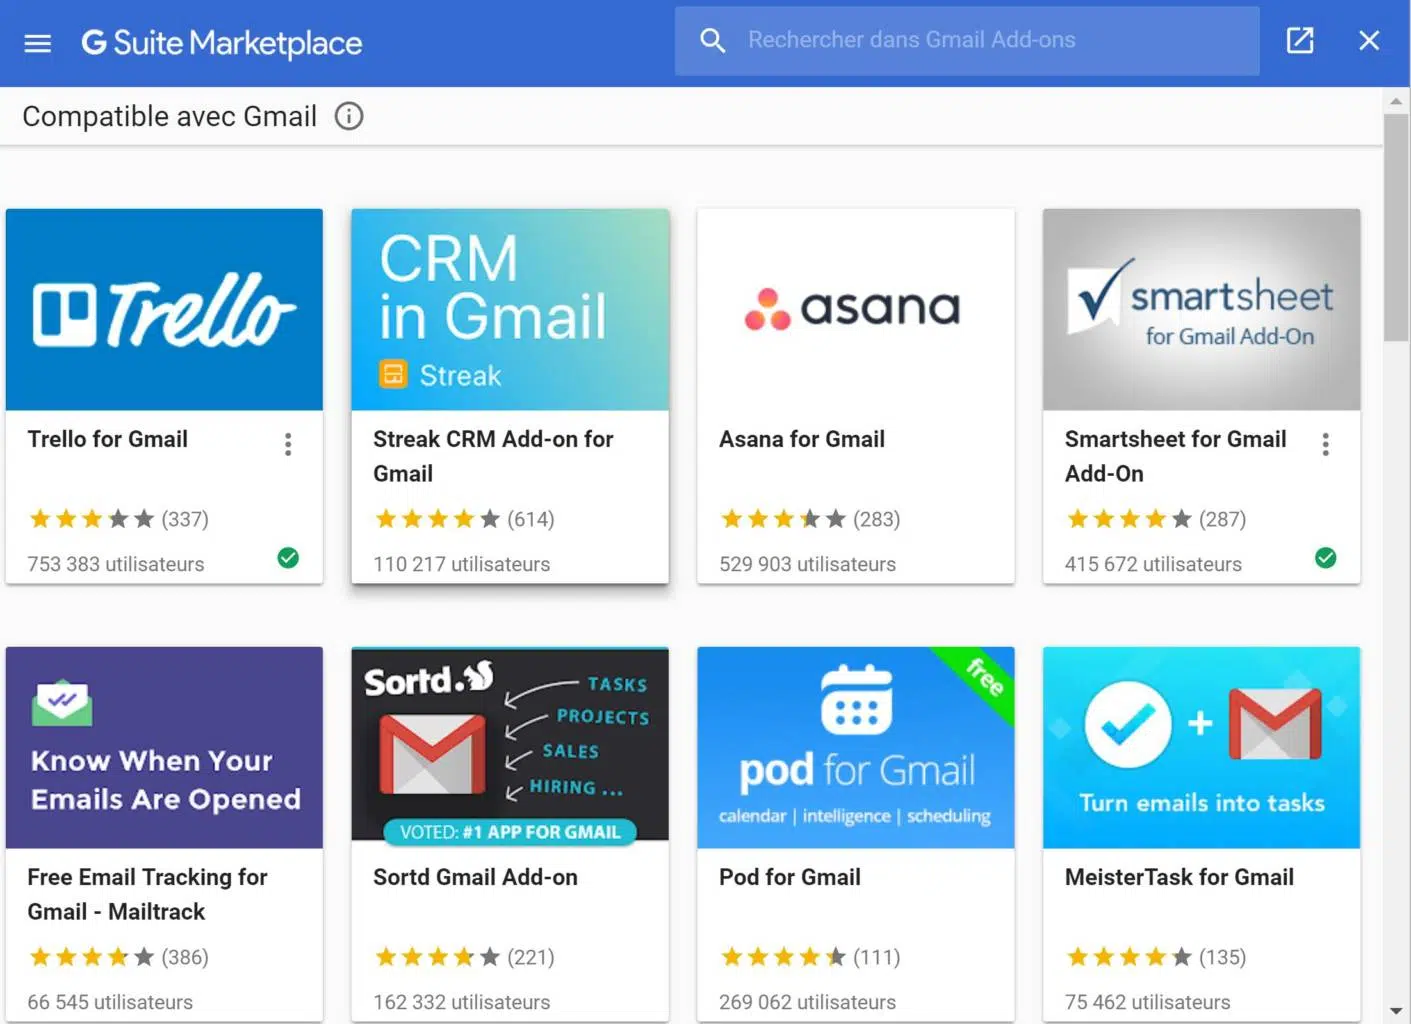Select the Asana for Gmail title

click(801, 439)
